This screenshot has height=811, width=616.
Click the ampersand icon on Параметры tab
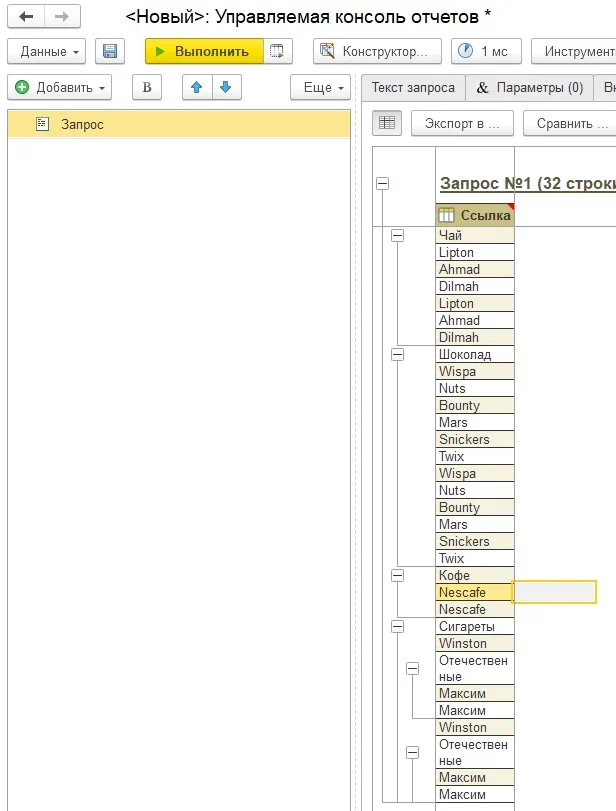[482, 88]
